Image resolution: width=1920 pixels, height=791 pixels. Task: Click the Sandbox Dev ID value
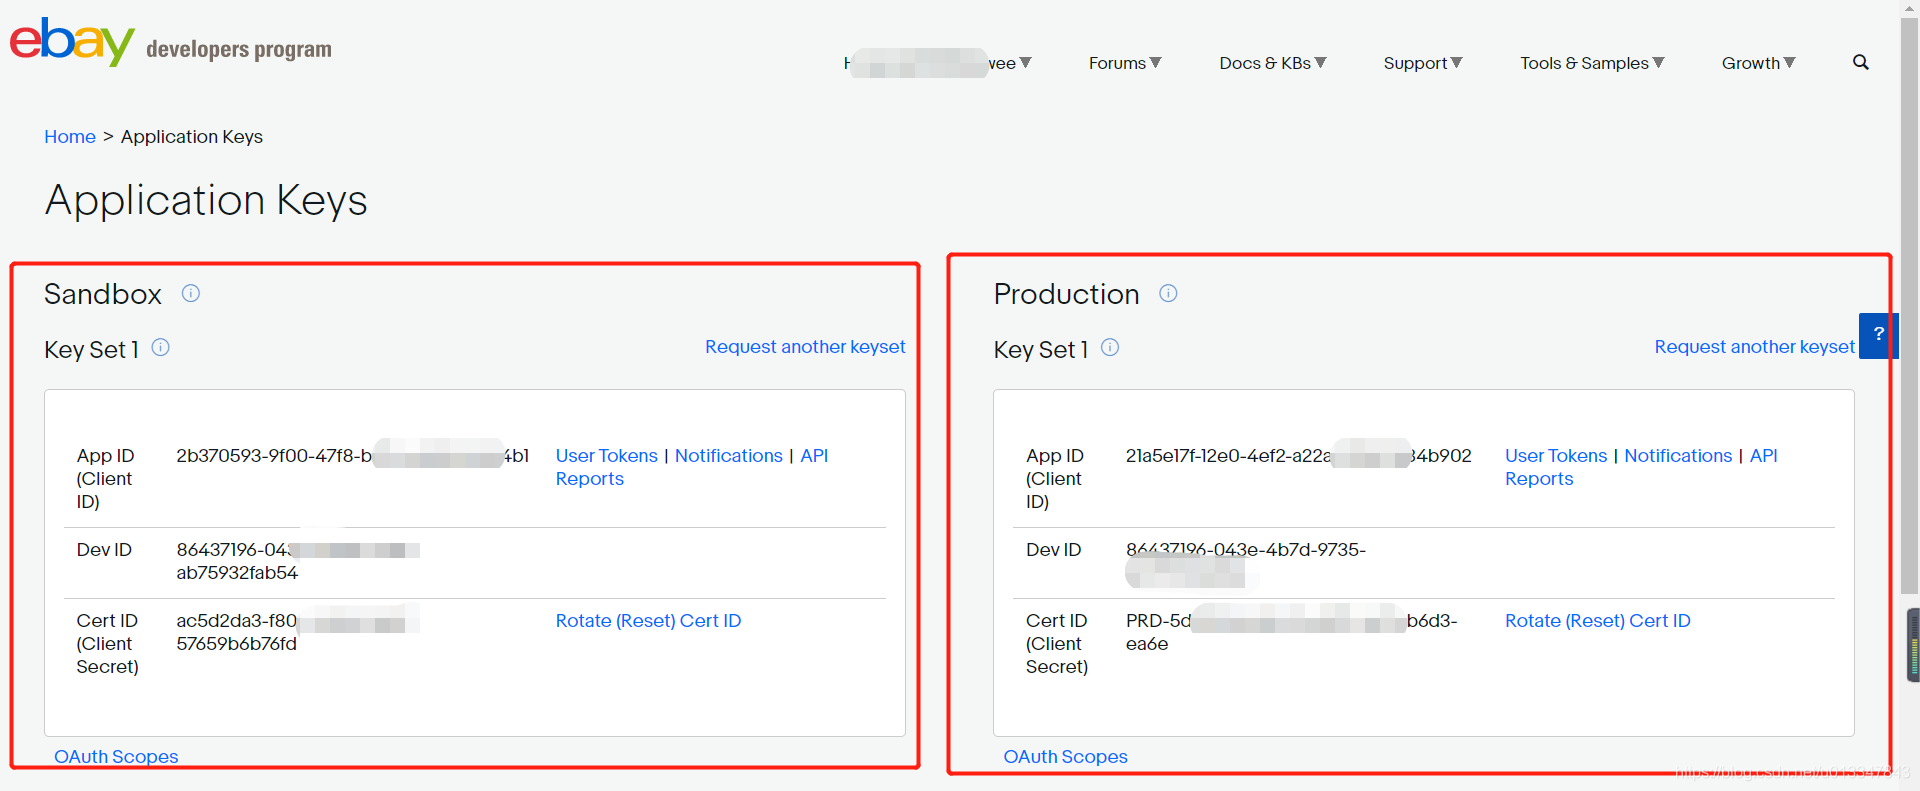tap(298, 561)
